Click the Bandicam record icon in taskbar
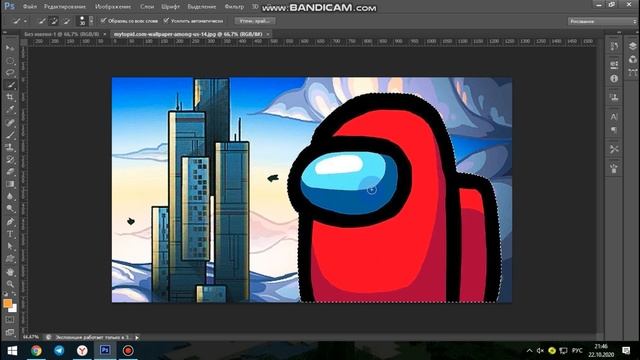640x360 pixels. (x=128, y=350)
